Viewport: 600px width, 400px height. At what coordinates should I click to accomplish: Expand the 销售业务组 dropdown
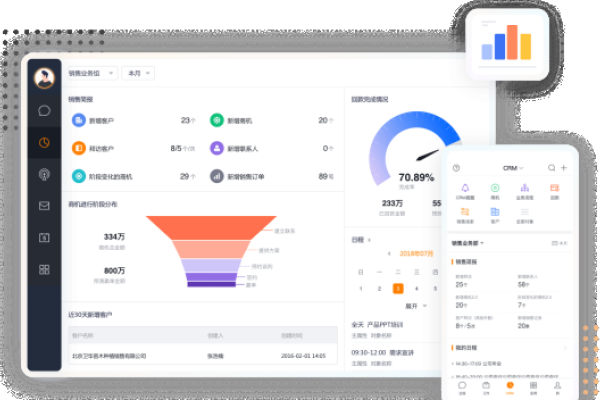(91, 73)
